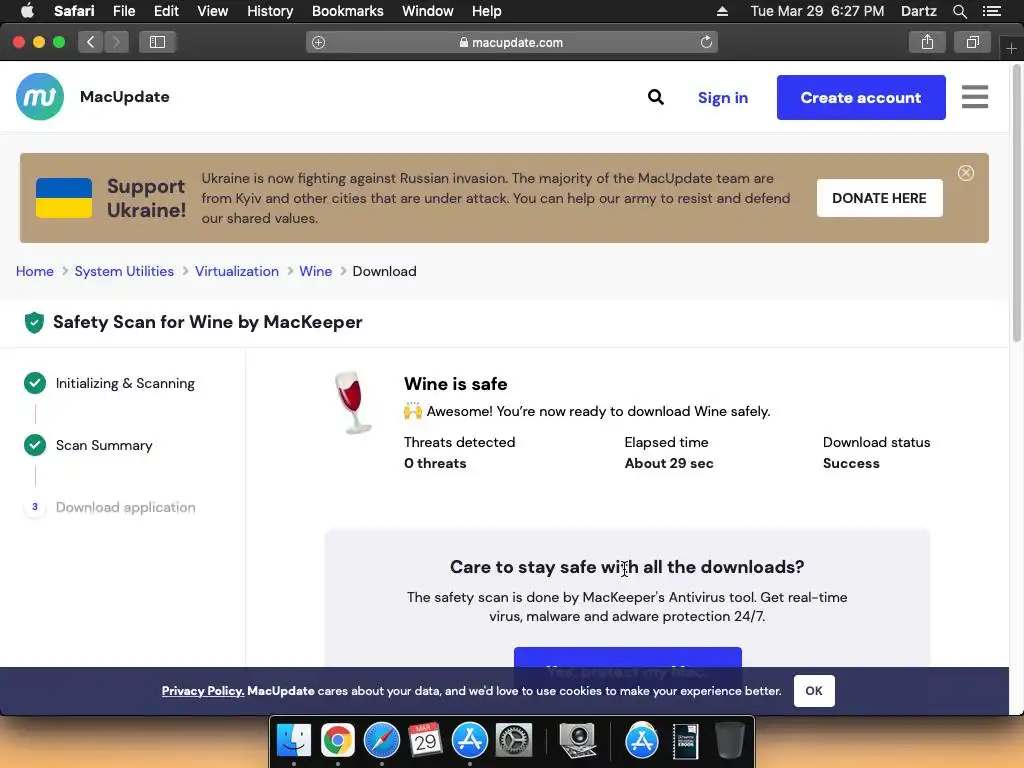Open the Window menu
The width and height of the screenshot is (1024, 768).
(x=427, y=11)
